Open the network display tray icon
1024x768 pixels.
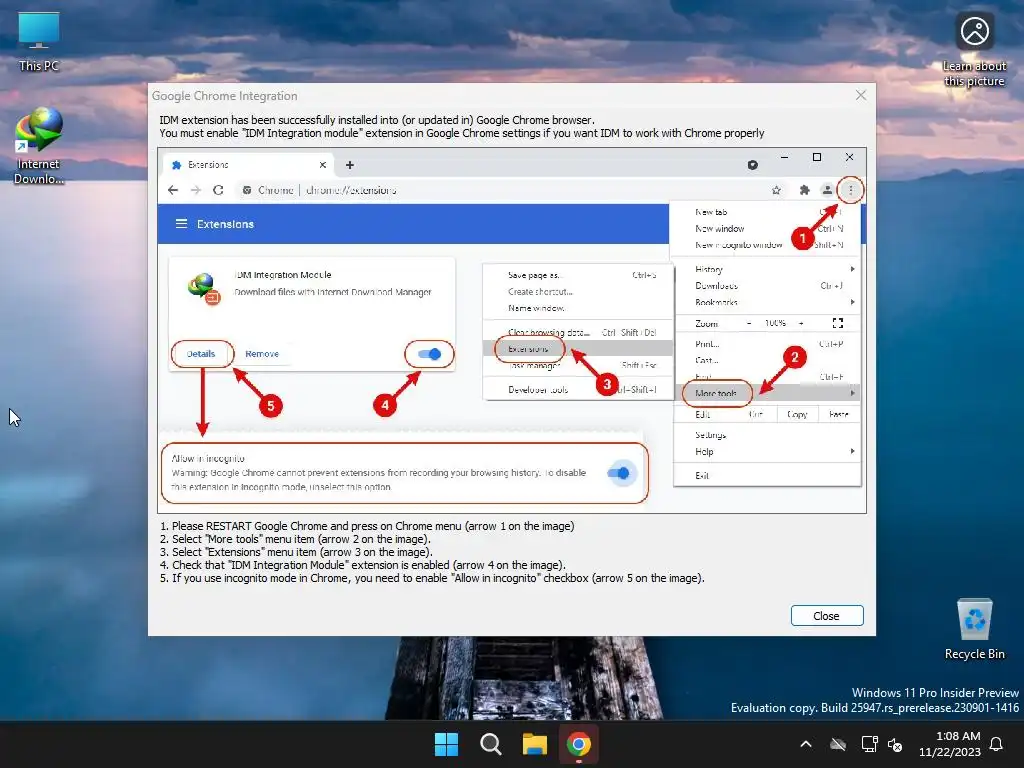869,744
